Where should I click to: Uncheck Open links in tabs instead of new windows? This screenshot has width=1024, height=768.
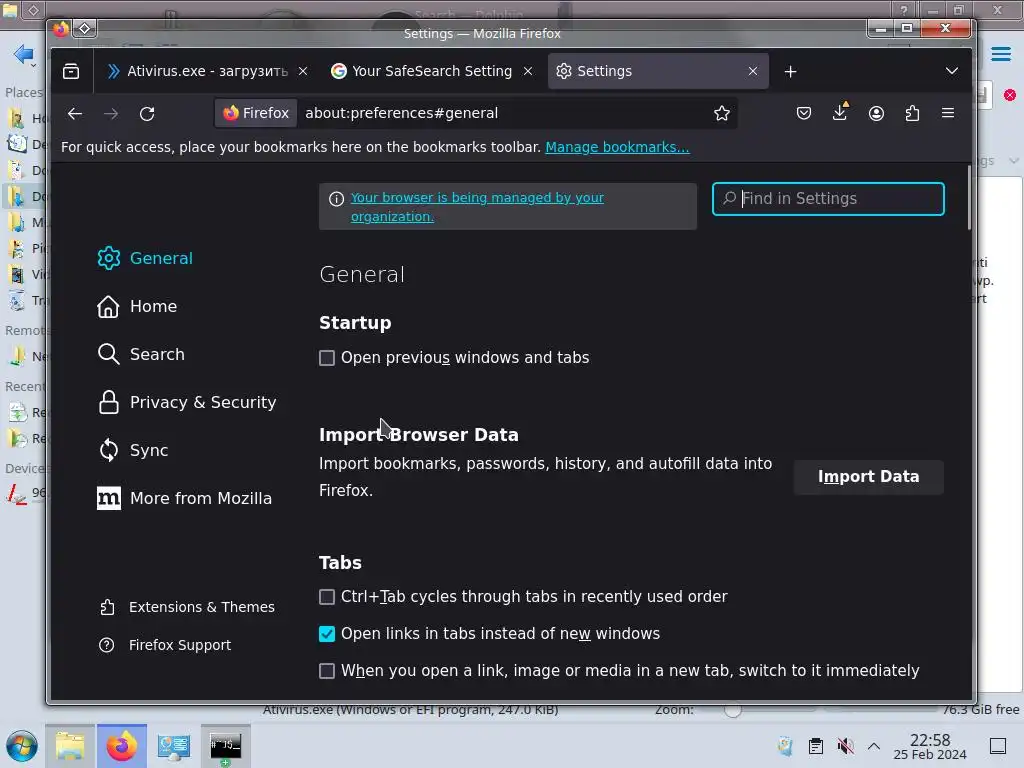click(327, 634)
